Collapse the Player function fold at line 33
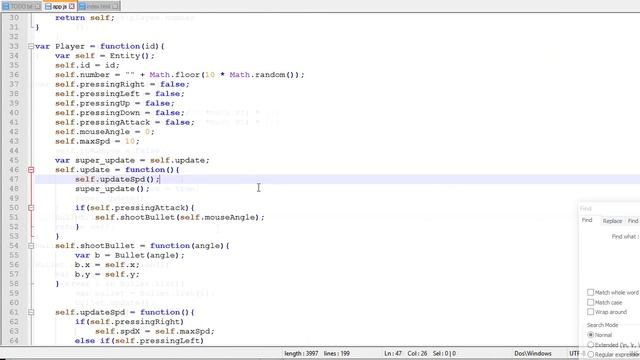Screen dimensions: 640x360 [31, 47]
